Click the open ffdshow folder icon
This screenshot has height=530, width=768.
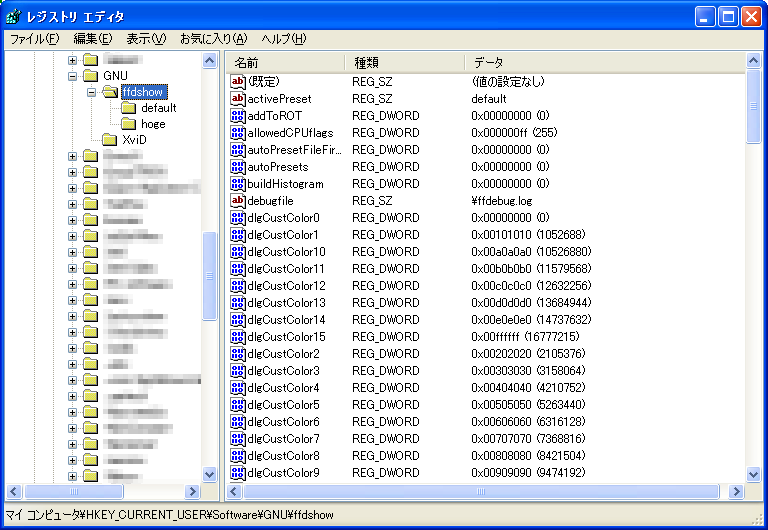[x=110, y=92]
